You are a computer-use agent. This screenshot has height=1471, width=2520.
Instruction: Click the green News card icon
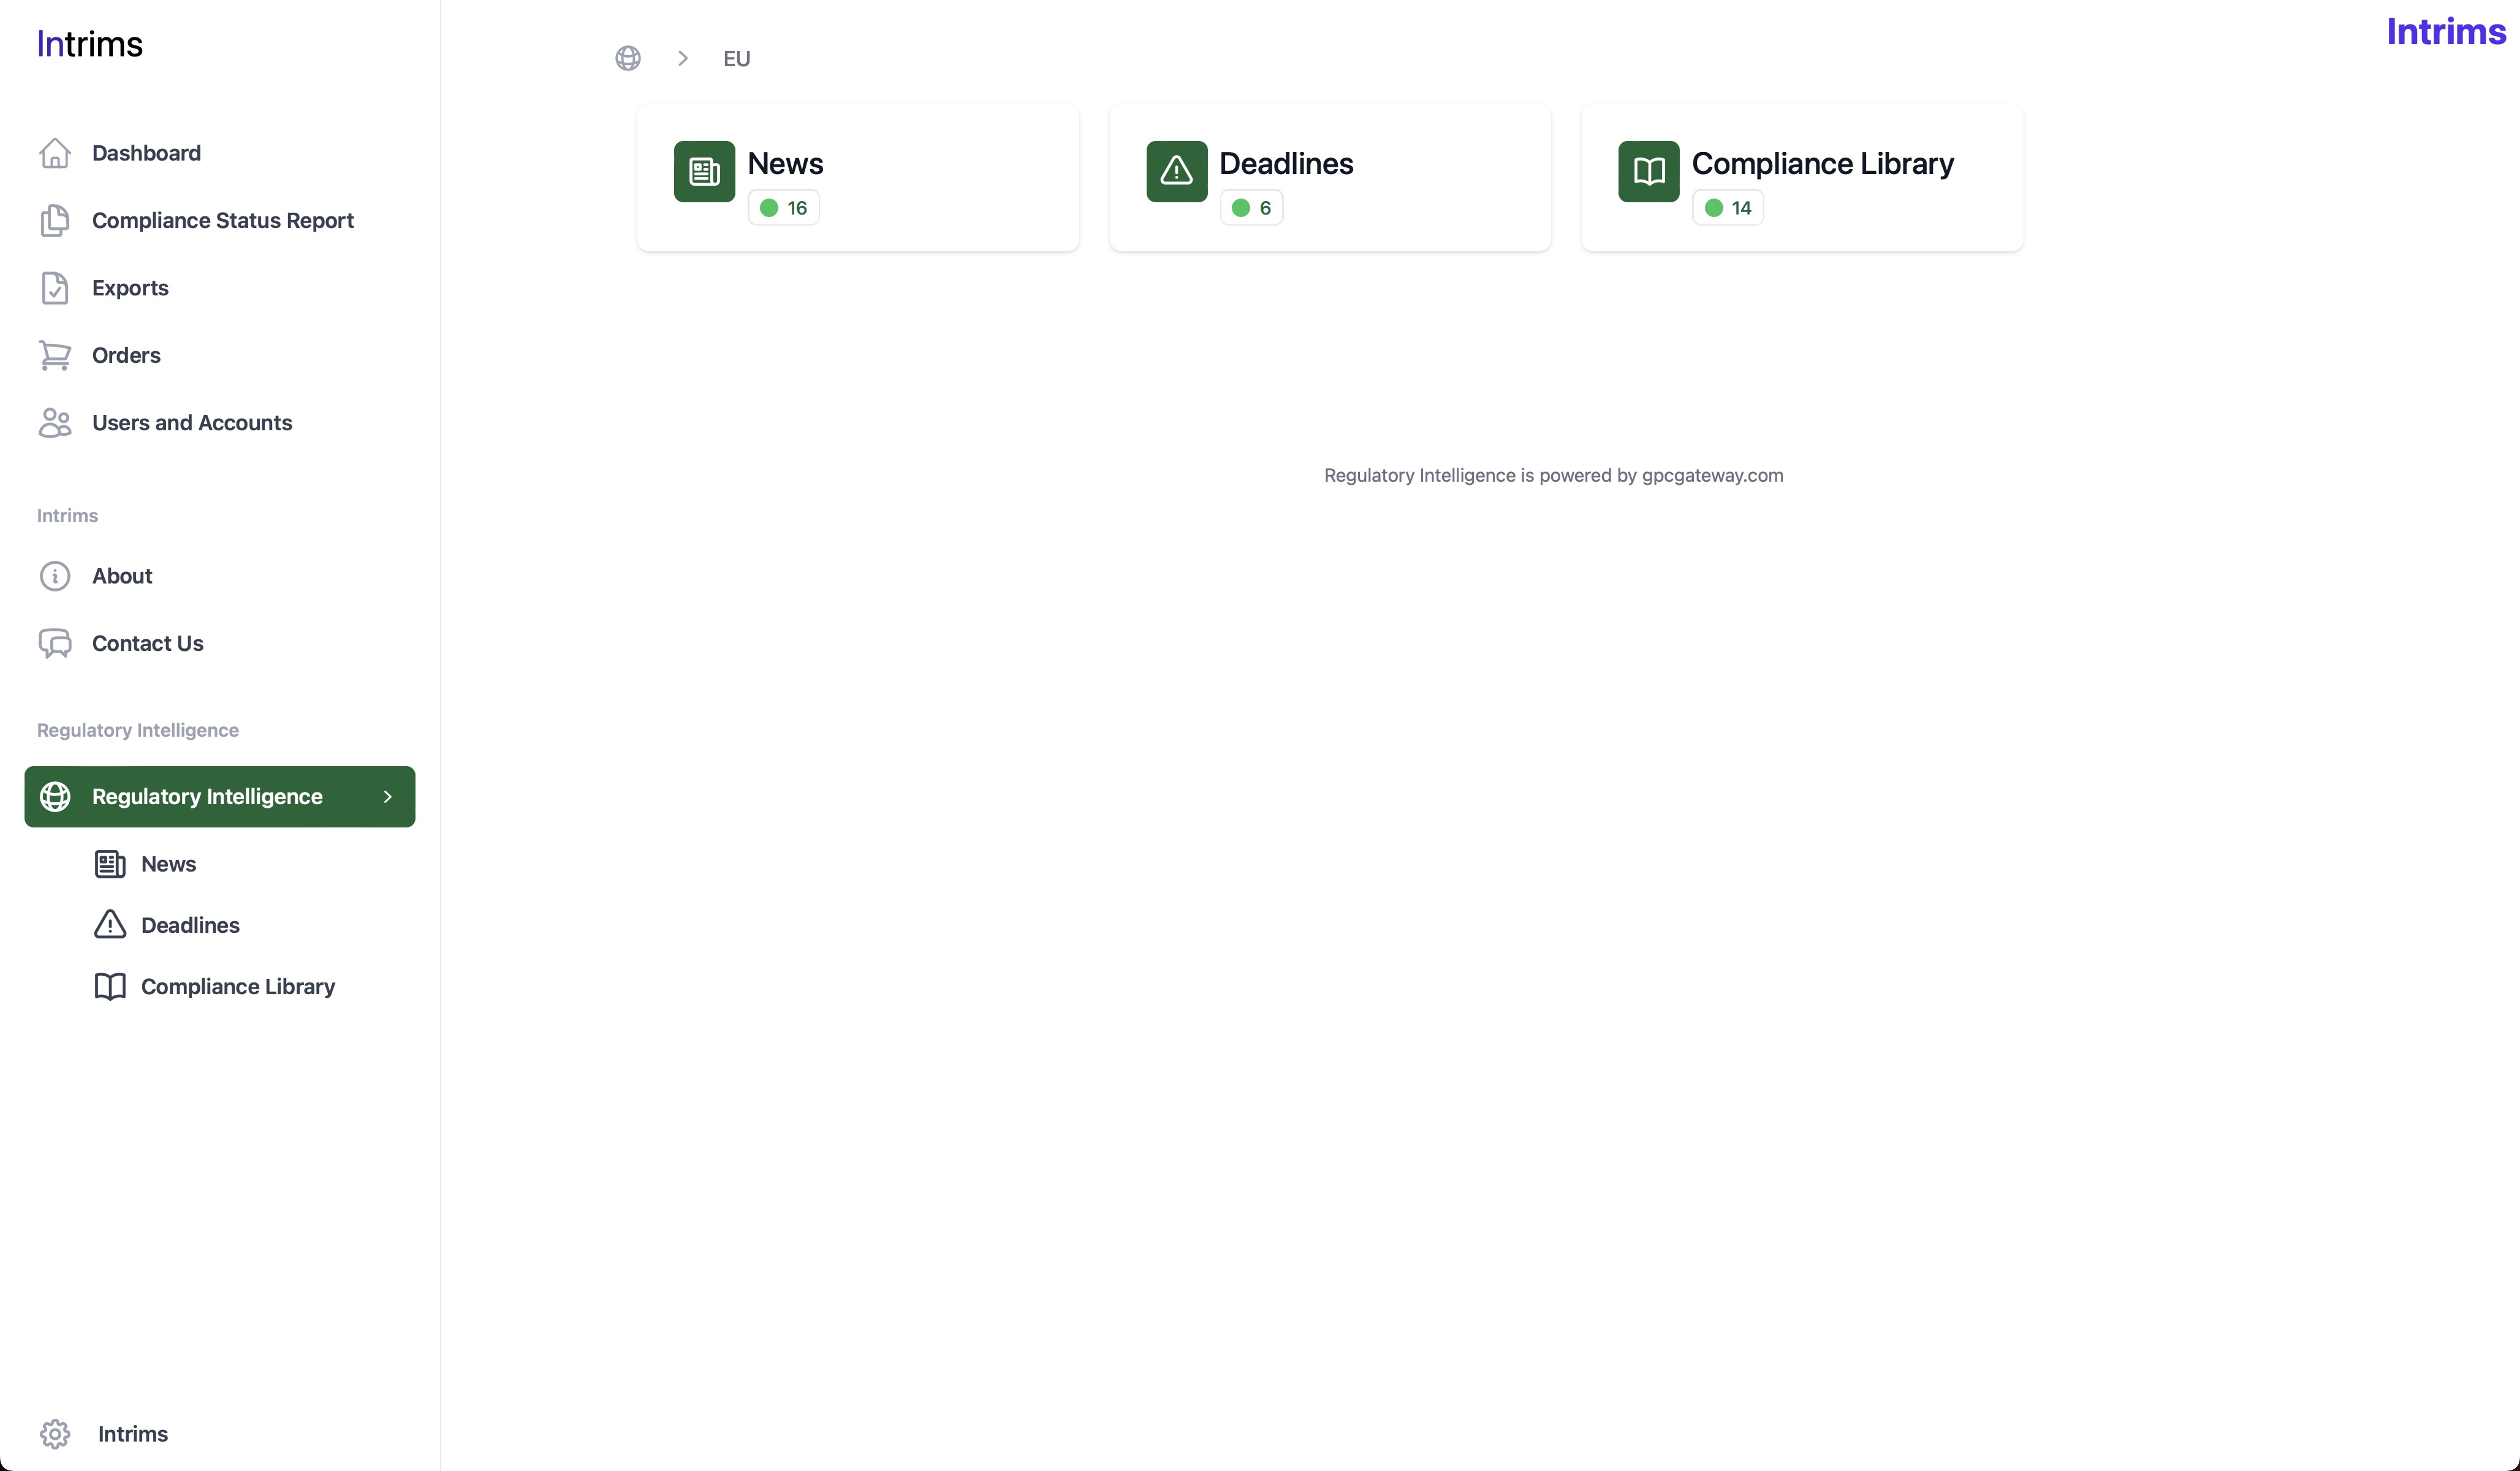coord(704,172)
